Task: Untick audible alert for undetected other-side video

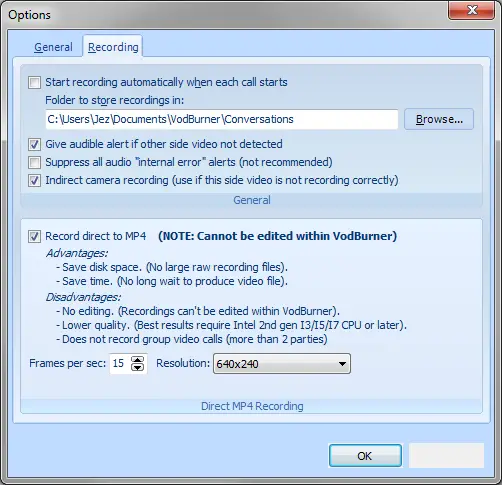Action: (x=34, y=144)
